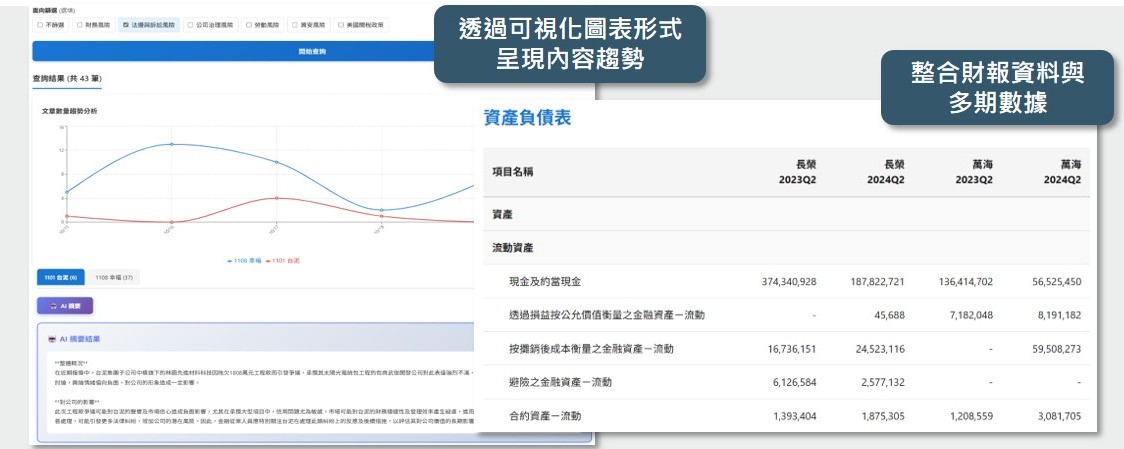Image resolution: width=1124 pixels, height=449 pixels.
Task: Switch to the 1108 幸福 (37) tab
Action: (x=114, y=277)
